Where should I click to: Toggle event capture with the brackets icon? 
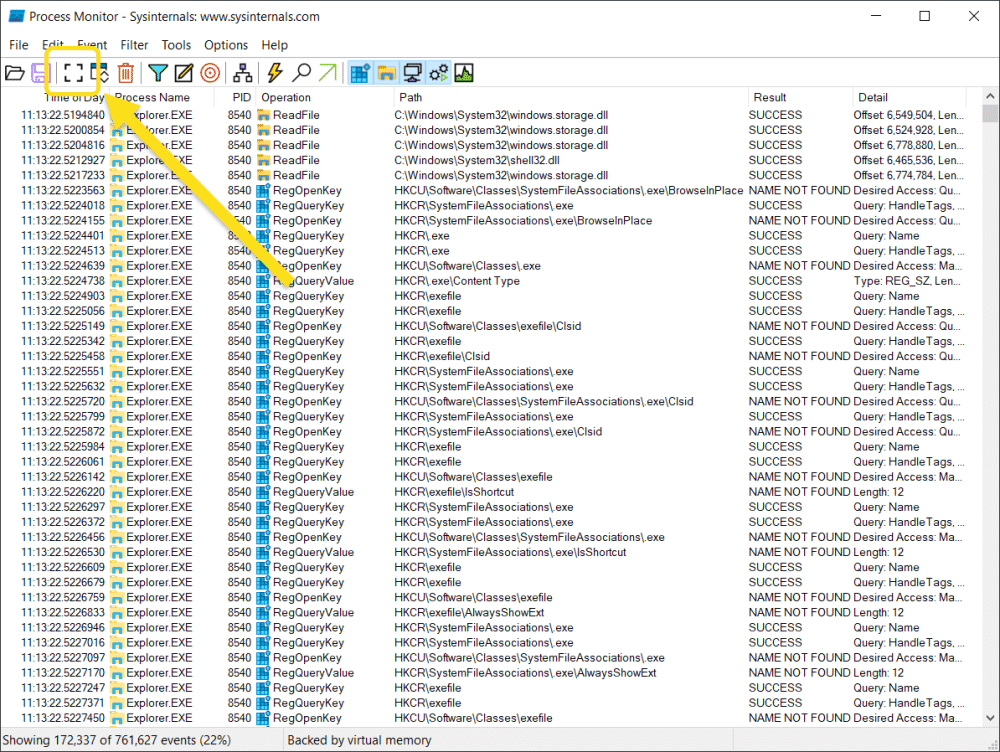click(73, 73)
